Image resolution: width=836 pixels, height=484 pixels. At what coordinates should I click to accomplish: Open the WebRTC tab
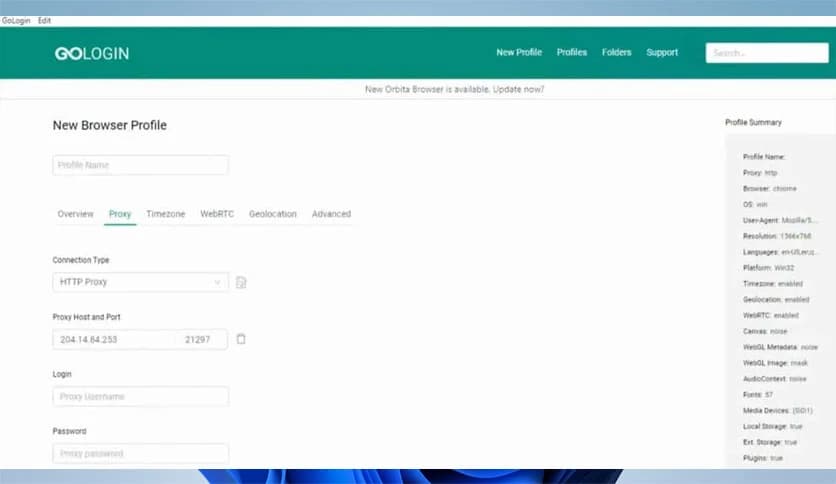217,214
